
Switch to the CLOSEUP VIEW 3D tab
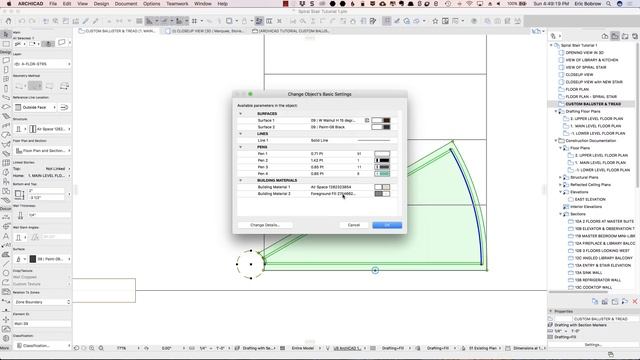coord(205,31)
